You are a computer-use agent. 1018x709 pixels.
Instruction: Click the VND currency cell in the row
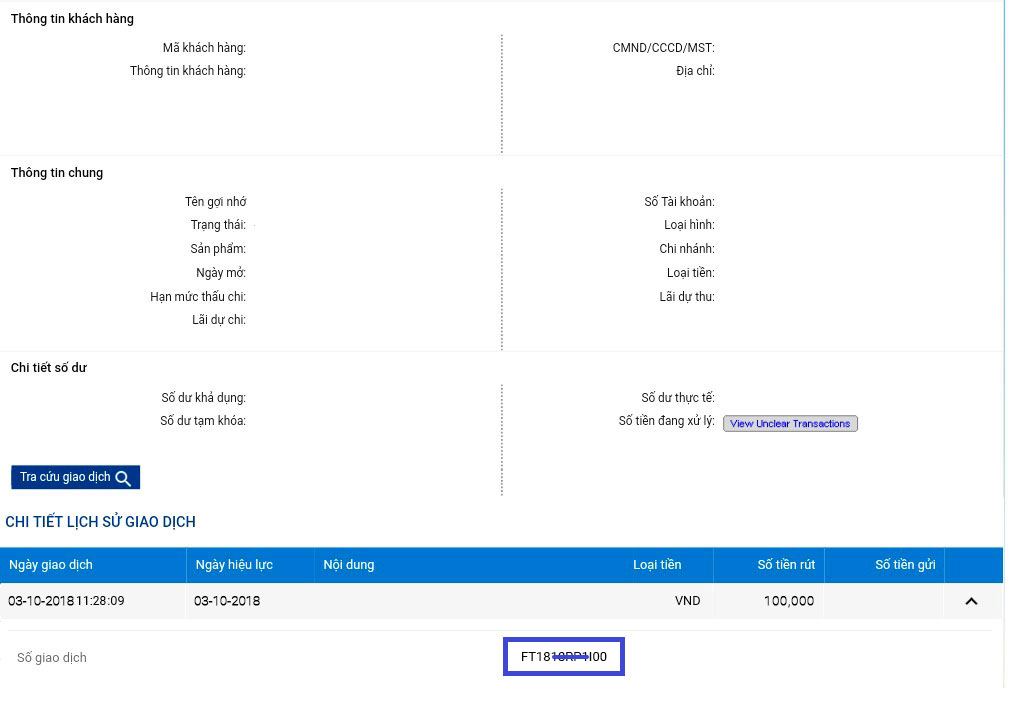pos(687,601)
